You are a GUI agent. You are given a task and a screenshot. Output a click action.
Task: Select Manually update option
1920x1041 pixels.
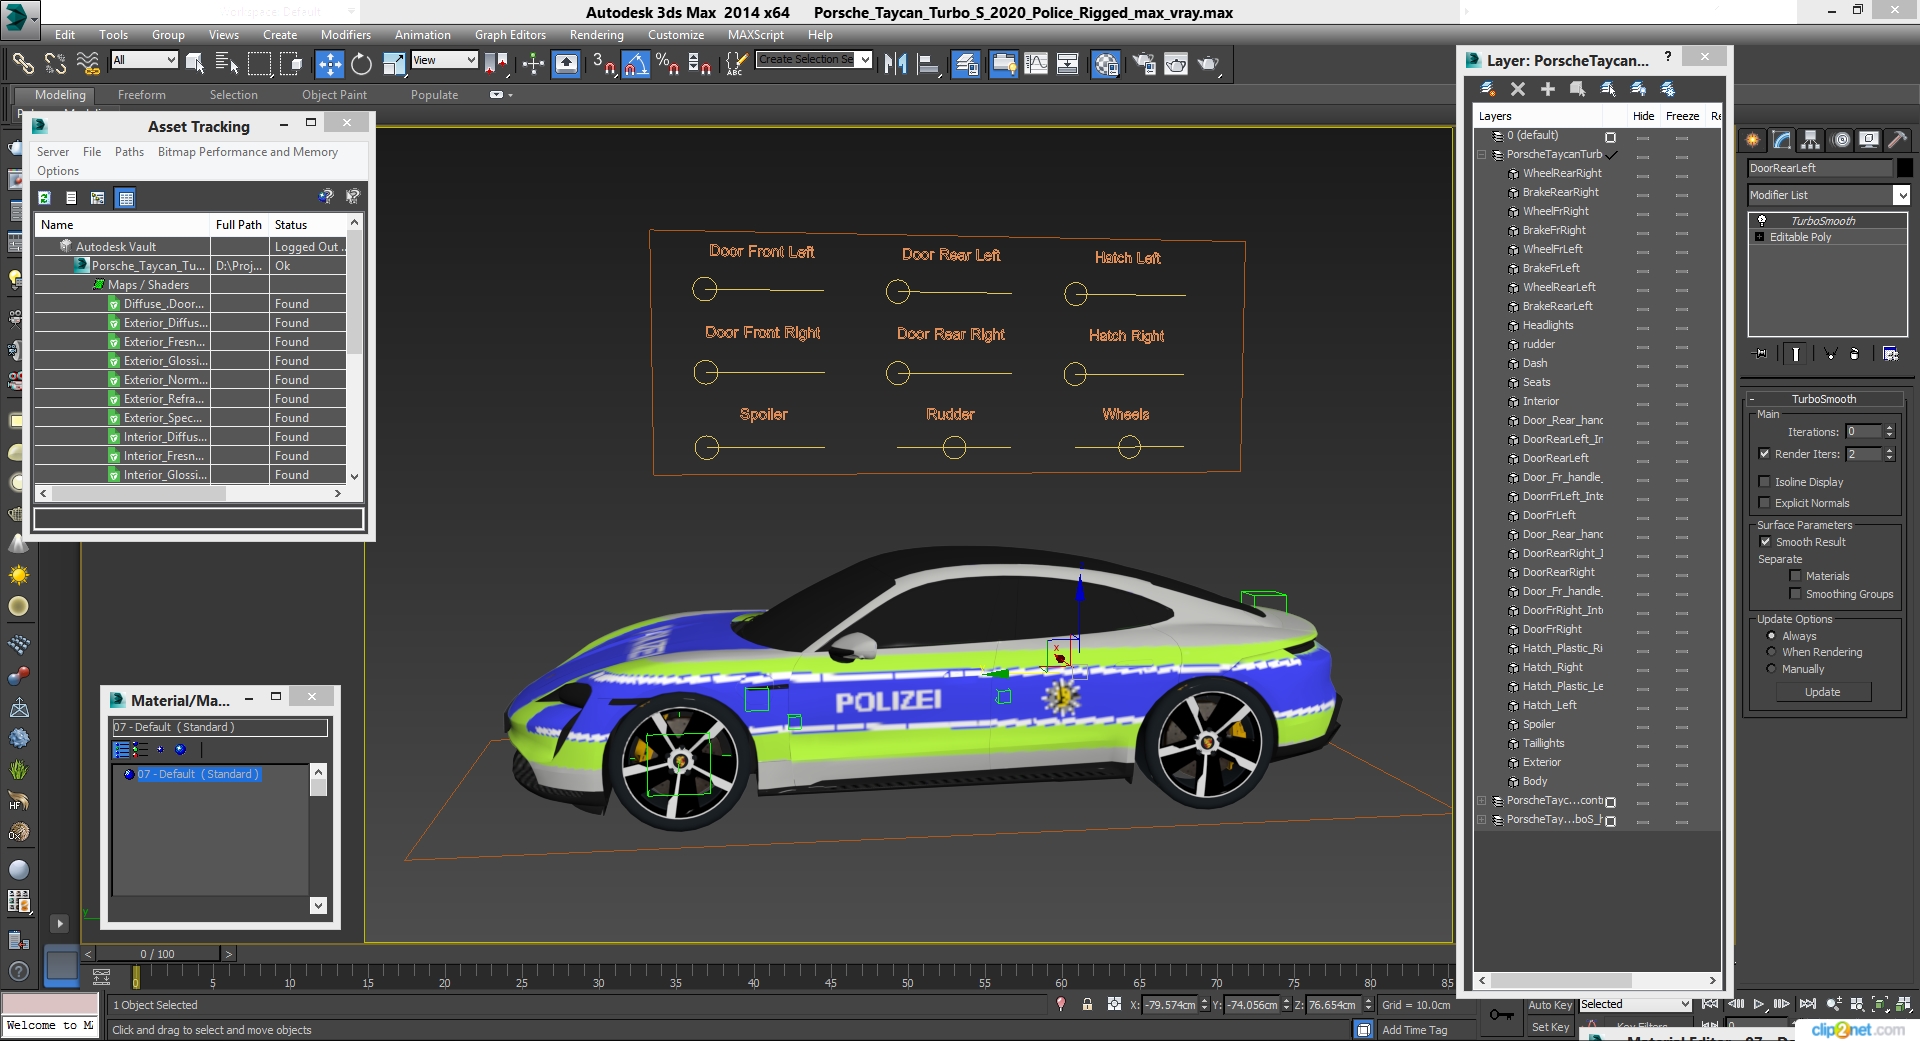pyautogui.click(x=1771, y=669)
